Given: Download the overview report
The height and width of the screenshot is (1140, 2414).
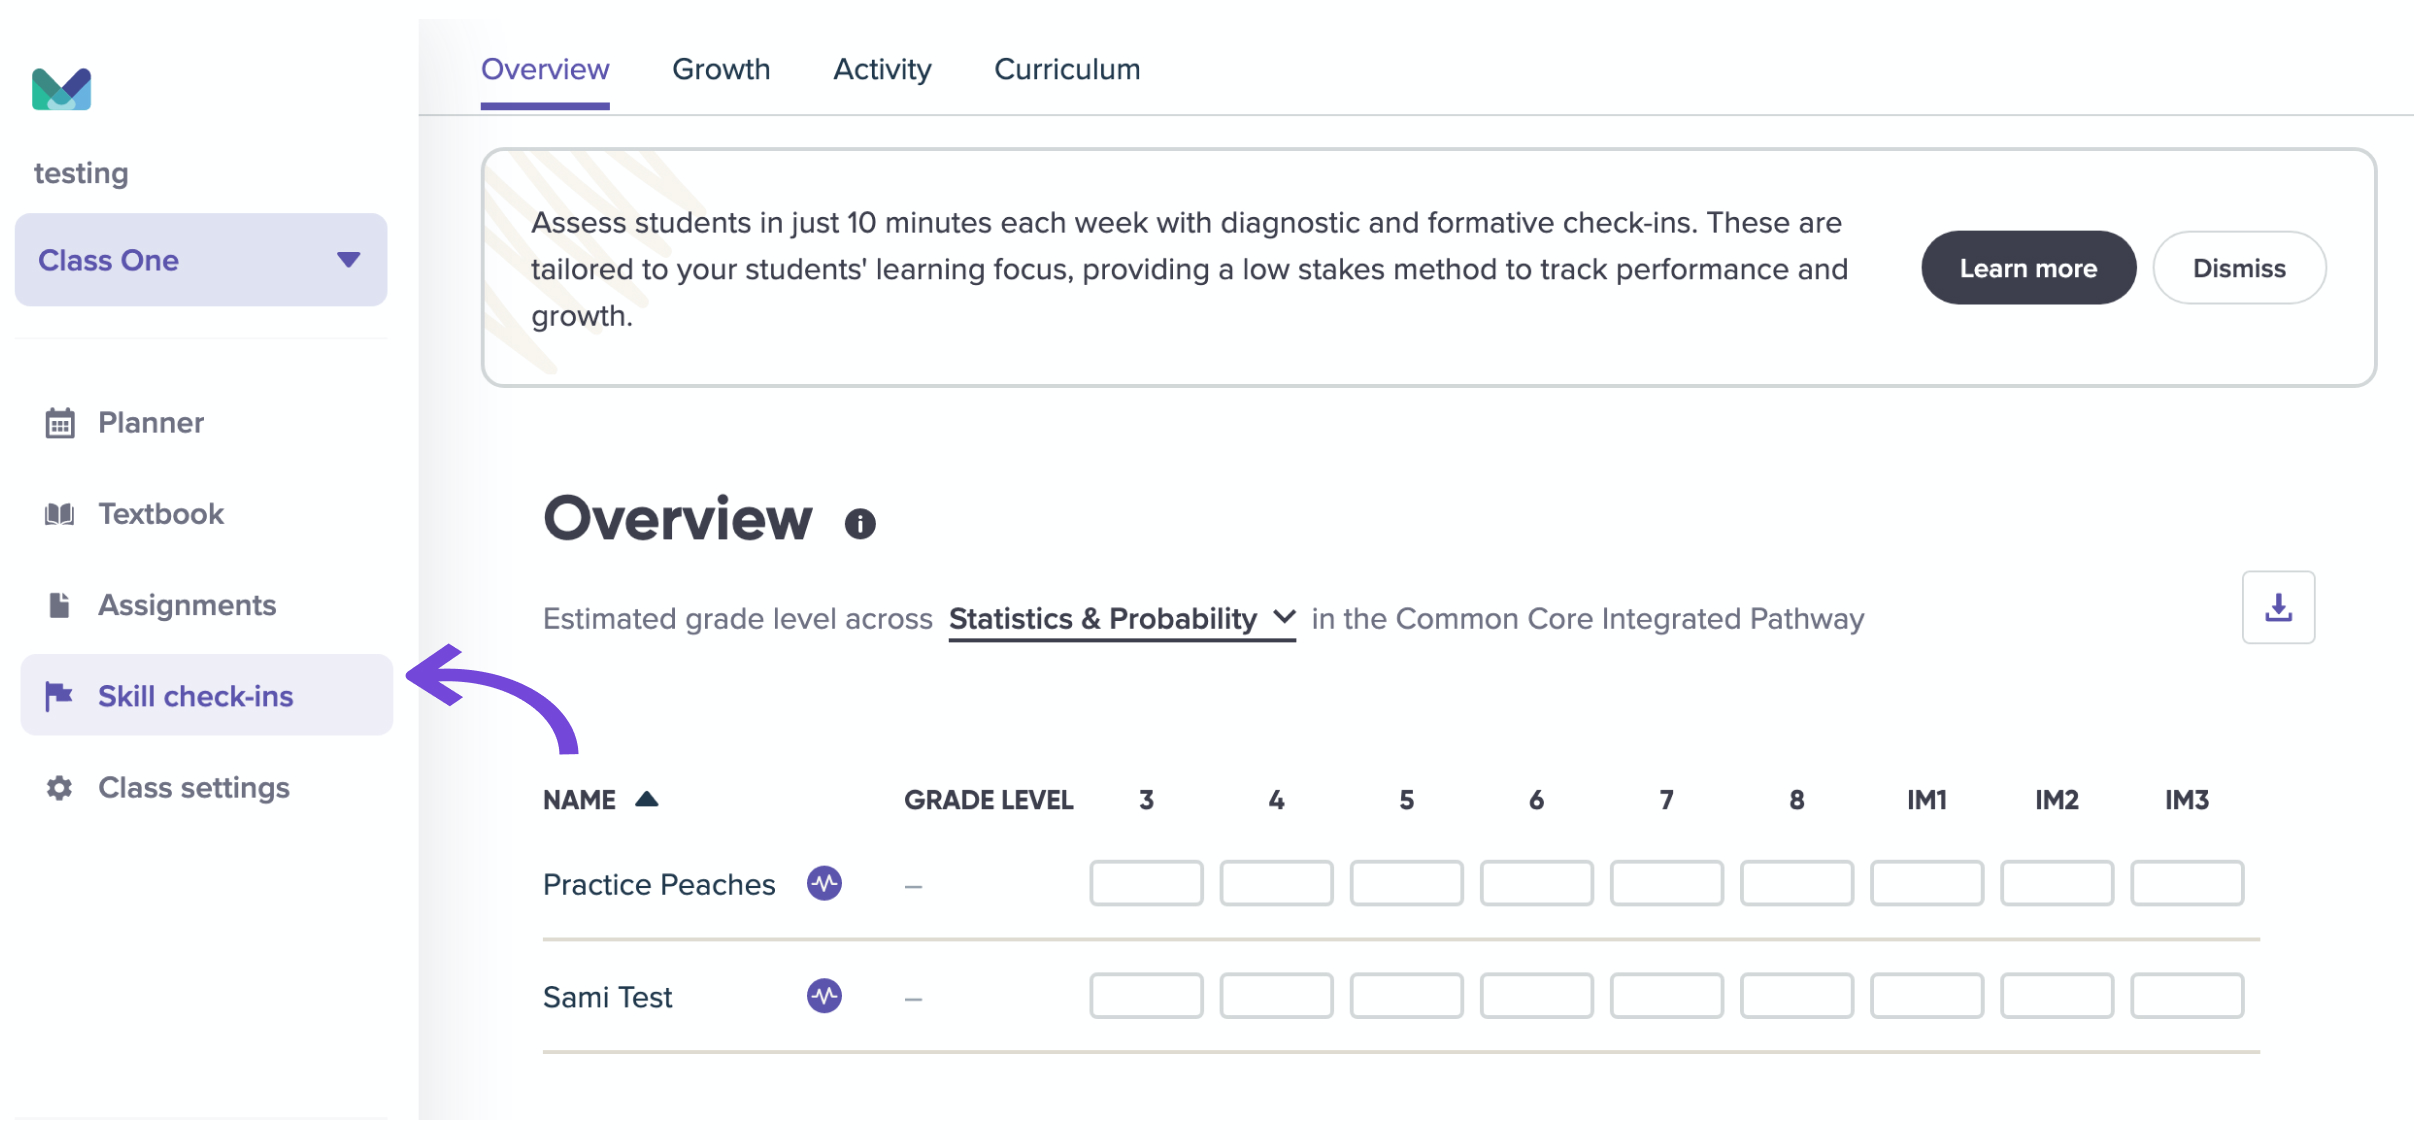Looking at the screenshot, I should (x=2278, y=607).
